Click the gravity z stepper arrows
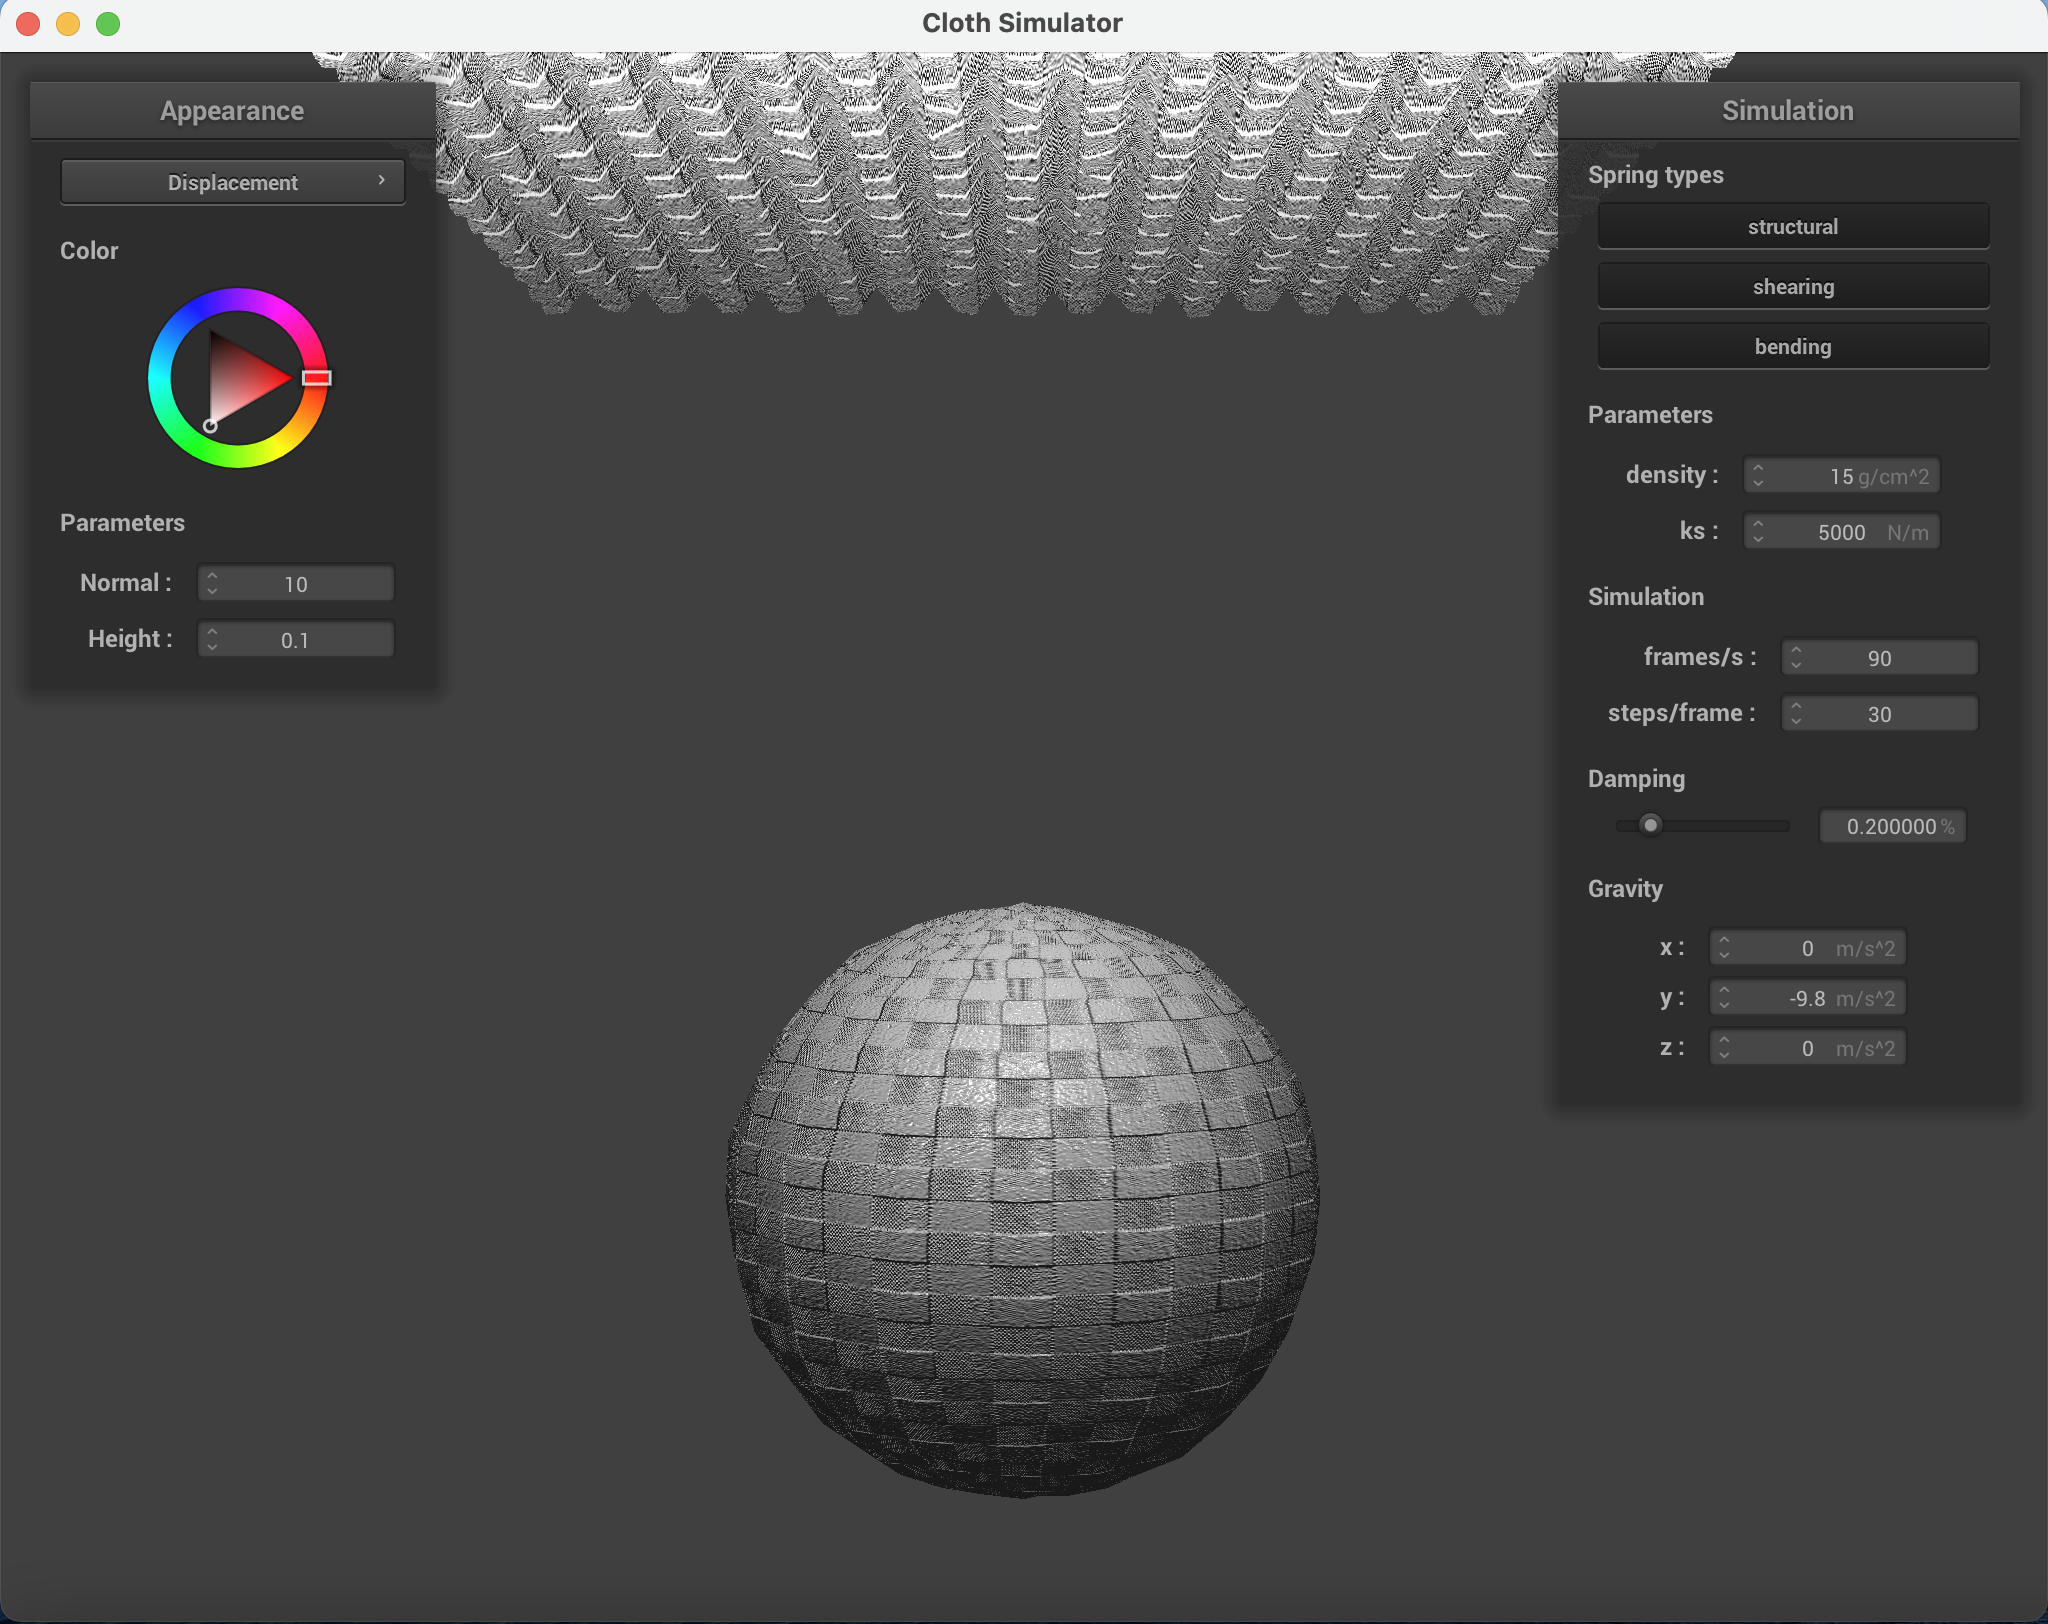This screenshot has height=1624, width=2048. [1724, 1048]
